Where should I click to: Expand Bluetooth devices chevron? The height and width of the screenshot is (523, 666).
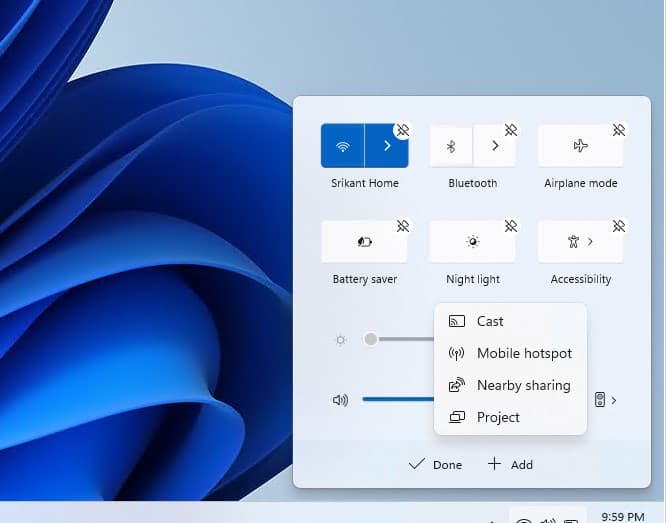pos(495,146)
